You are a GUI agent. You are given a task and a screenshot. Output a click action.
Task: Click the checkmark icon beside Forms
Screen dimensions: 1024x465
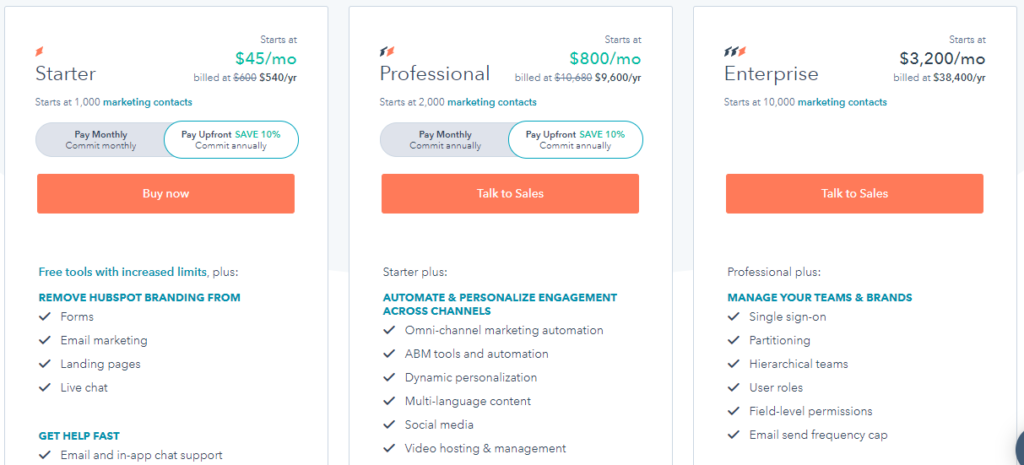[x=44, y=317]
